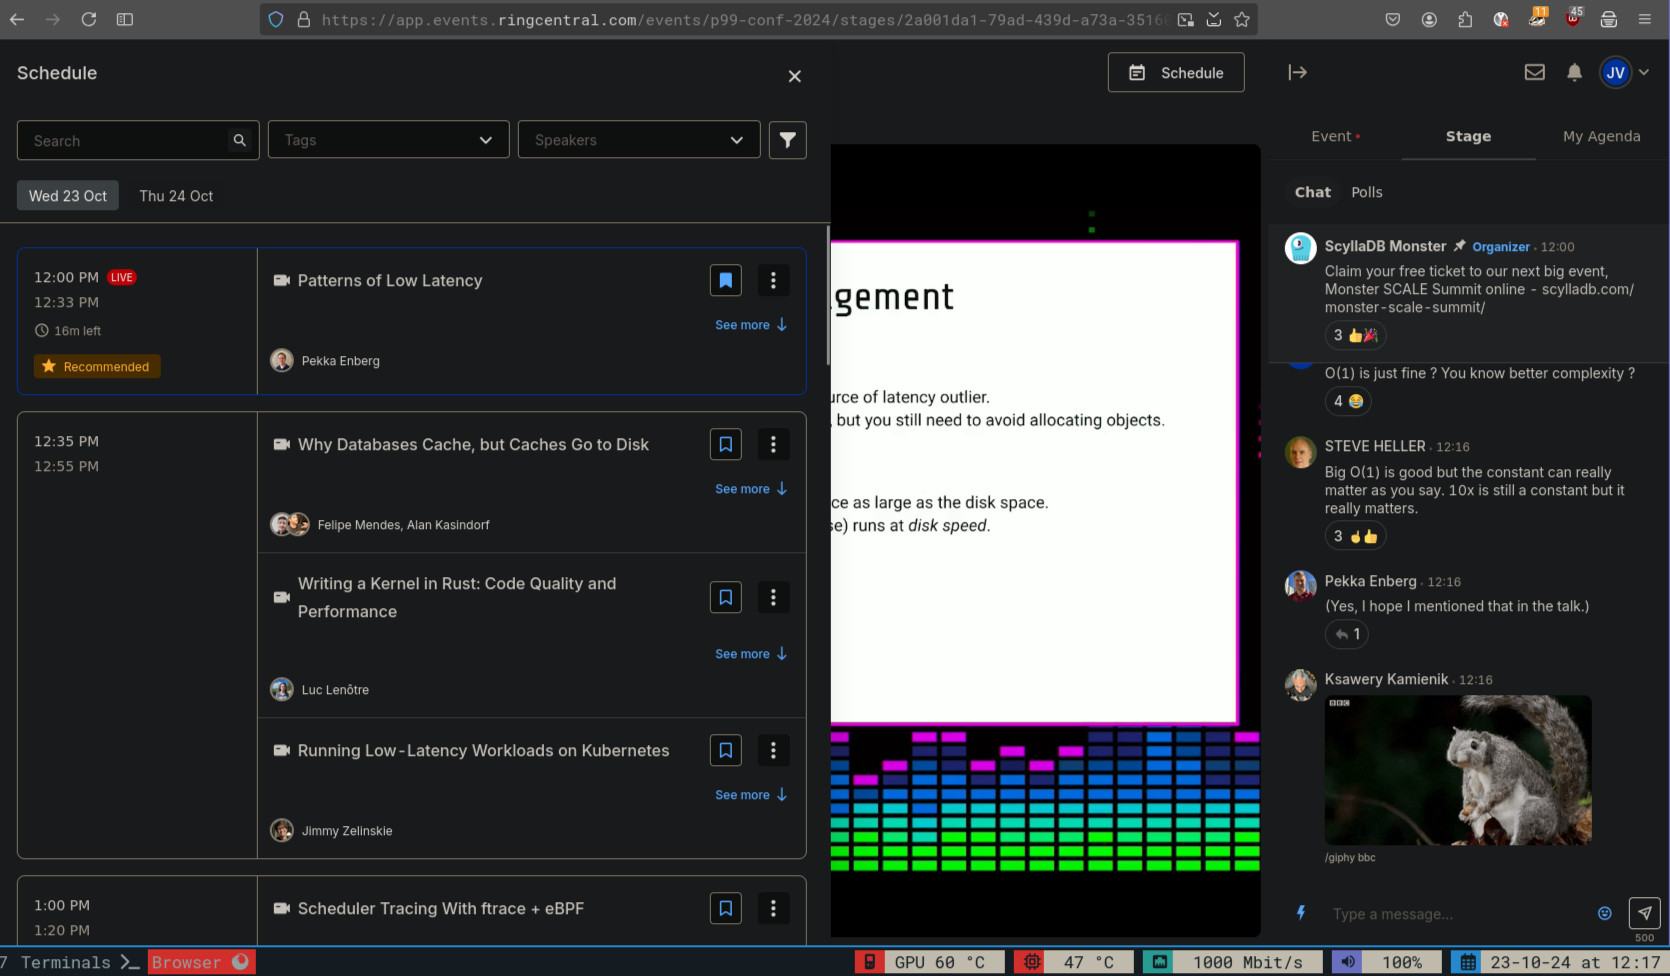Open the squirrel giphy image

(1458, 770)
